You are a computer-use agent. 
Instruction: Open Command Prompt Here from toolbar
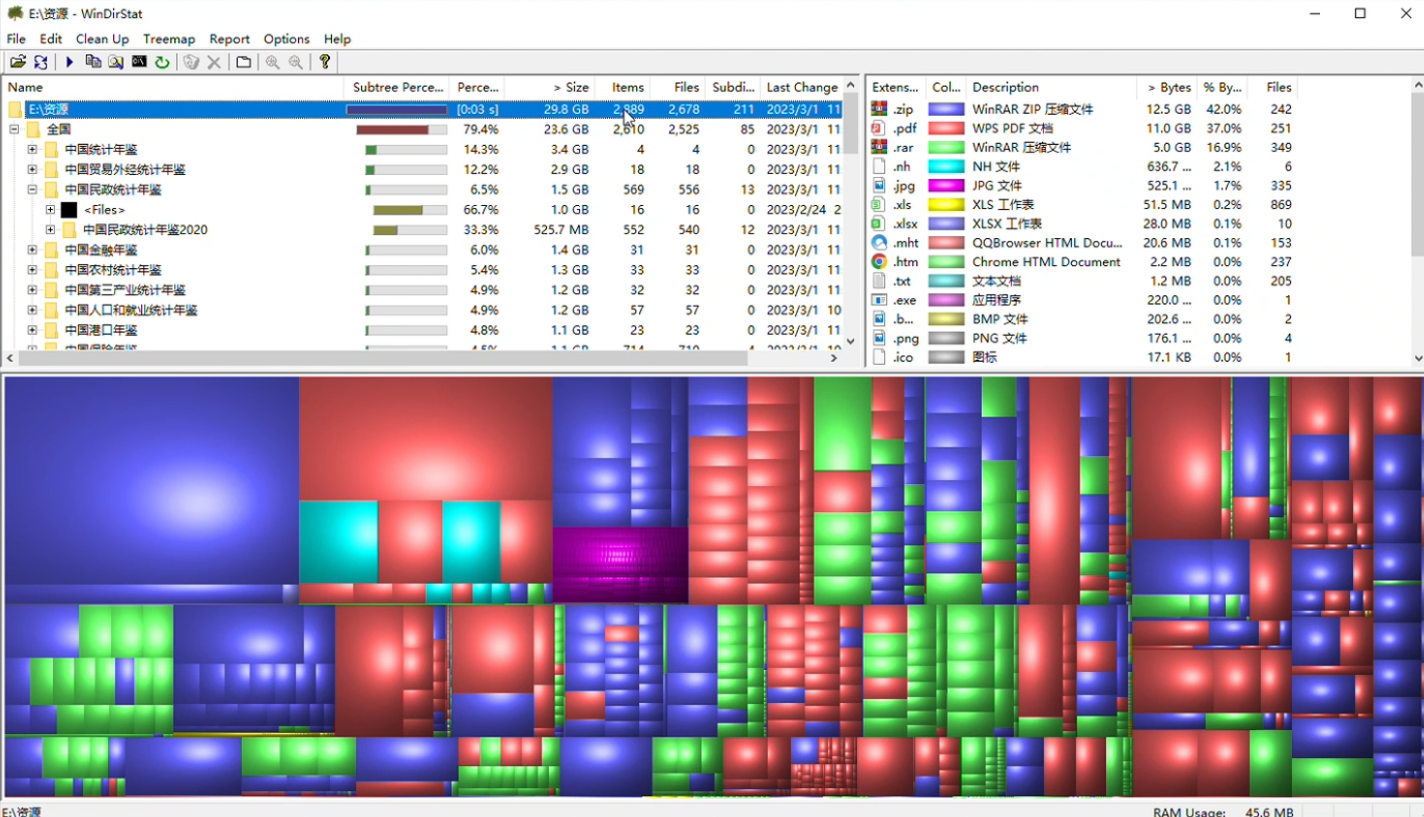[x=139, y=62]
